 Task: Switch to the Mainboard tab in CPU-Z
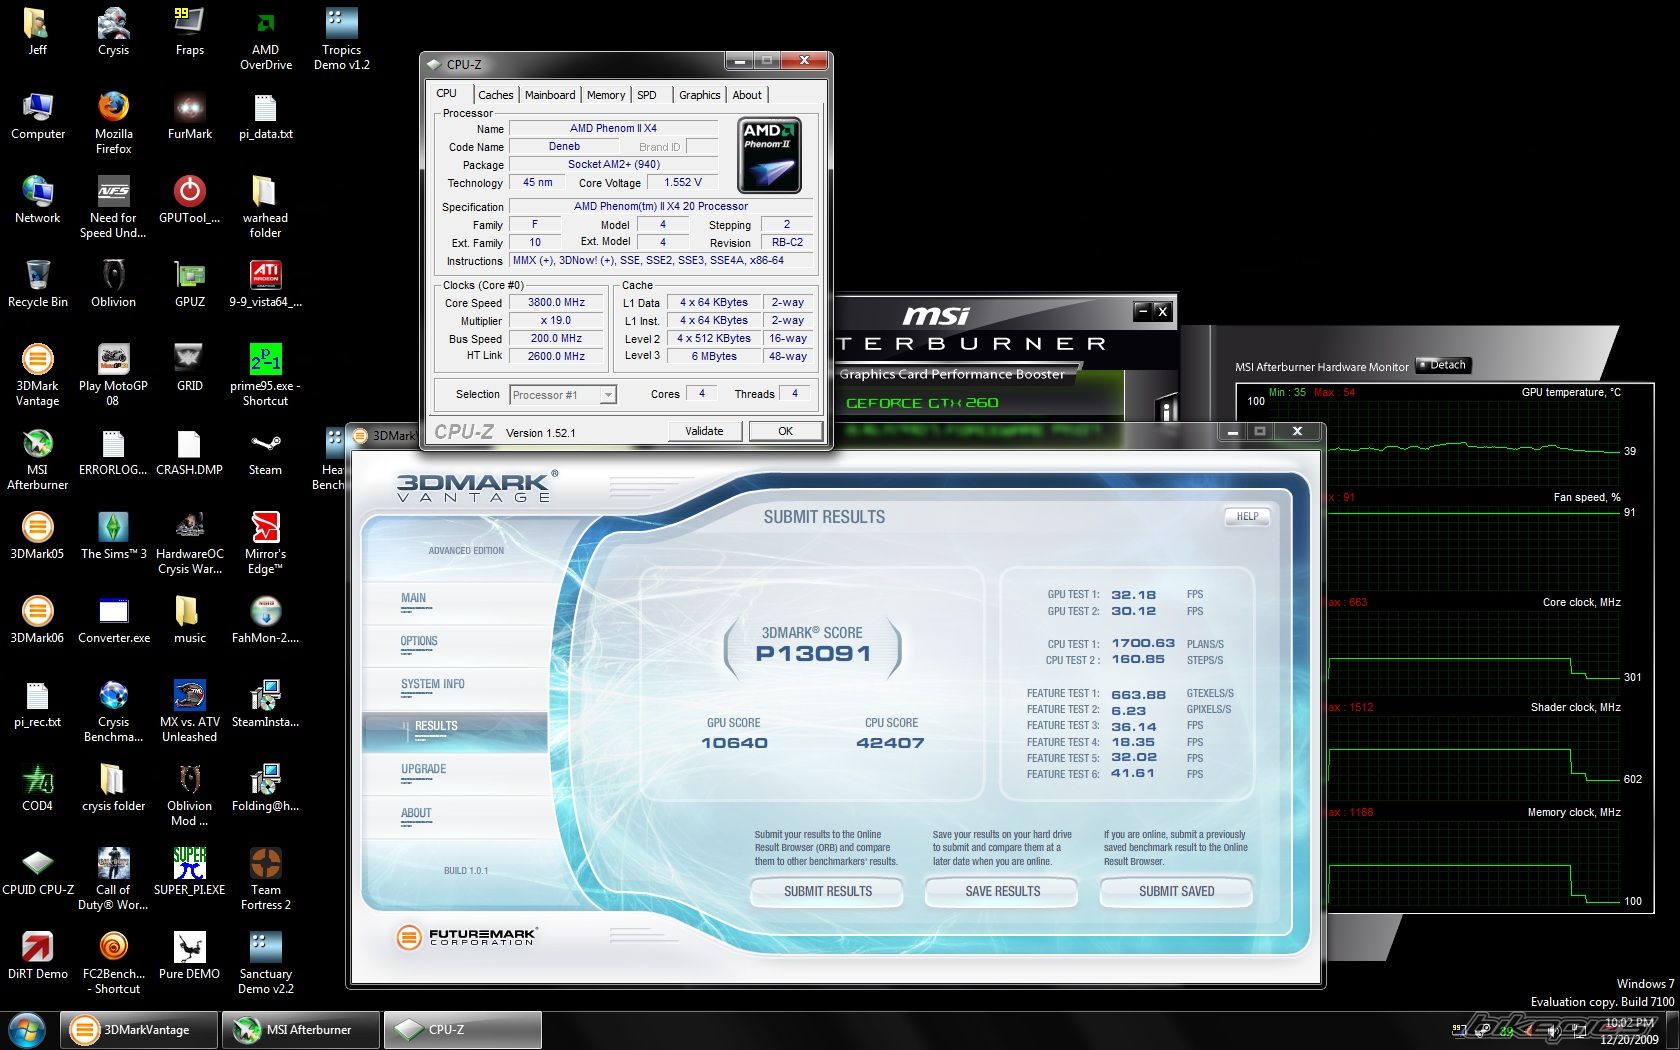click(550, 95)
